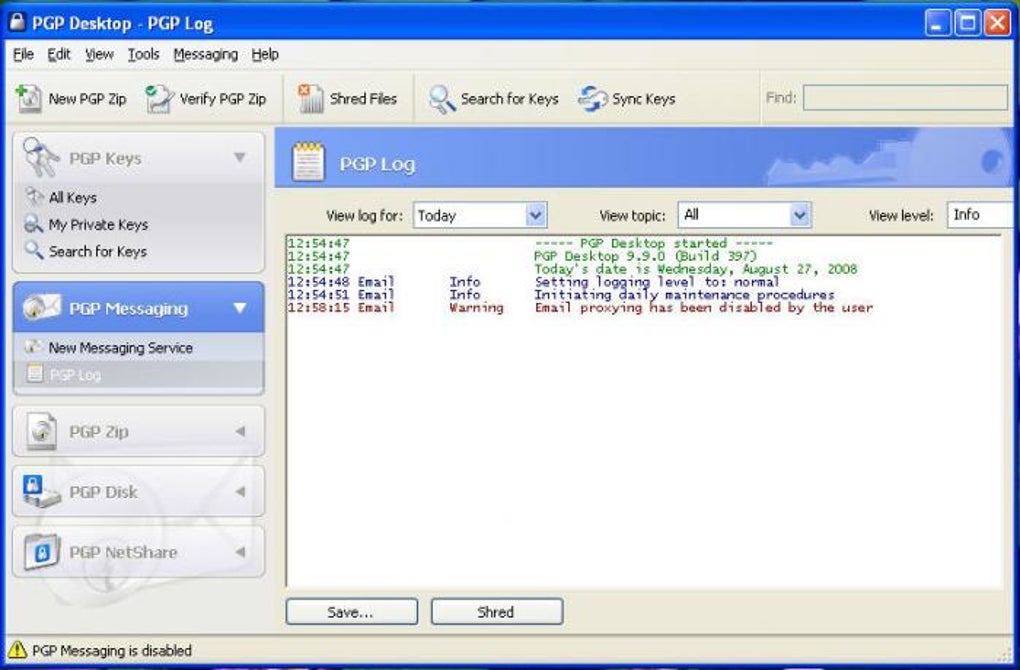Click the PGP Zip panel icon
The width and height of the screenshot is (1020, 670).
coord(42,431)
